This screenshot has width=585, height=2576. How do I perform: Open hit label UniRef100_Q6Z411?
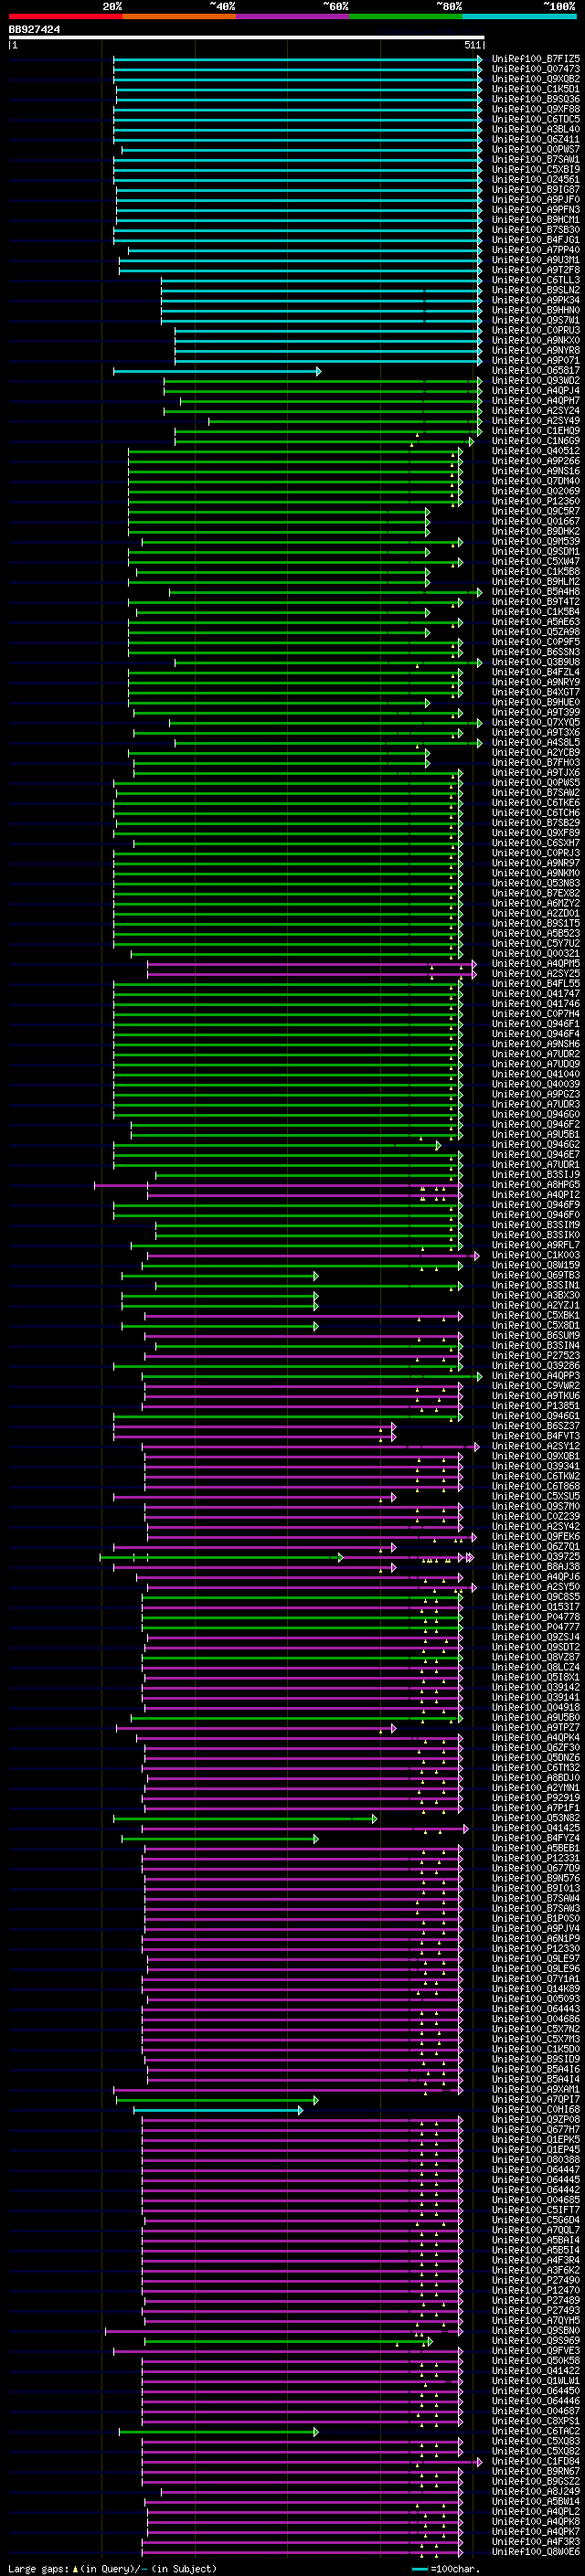point(536,139)
